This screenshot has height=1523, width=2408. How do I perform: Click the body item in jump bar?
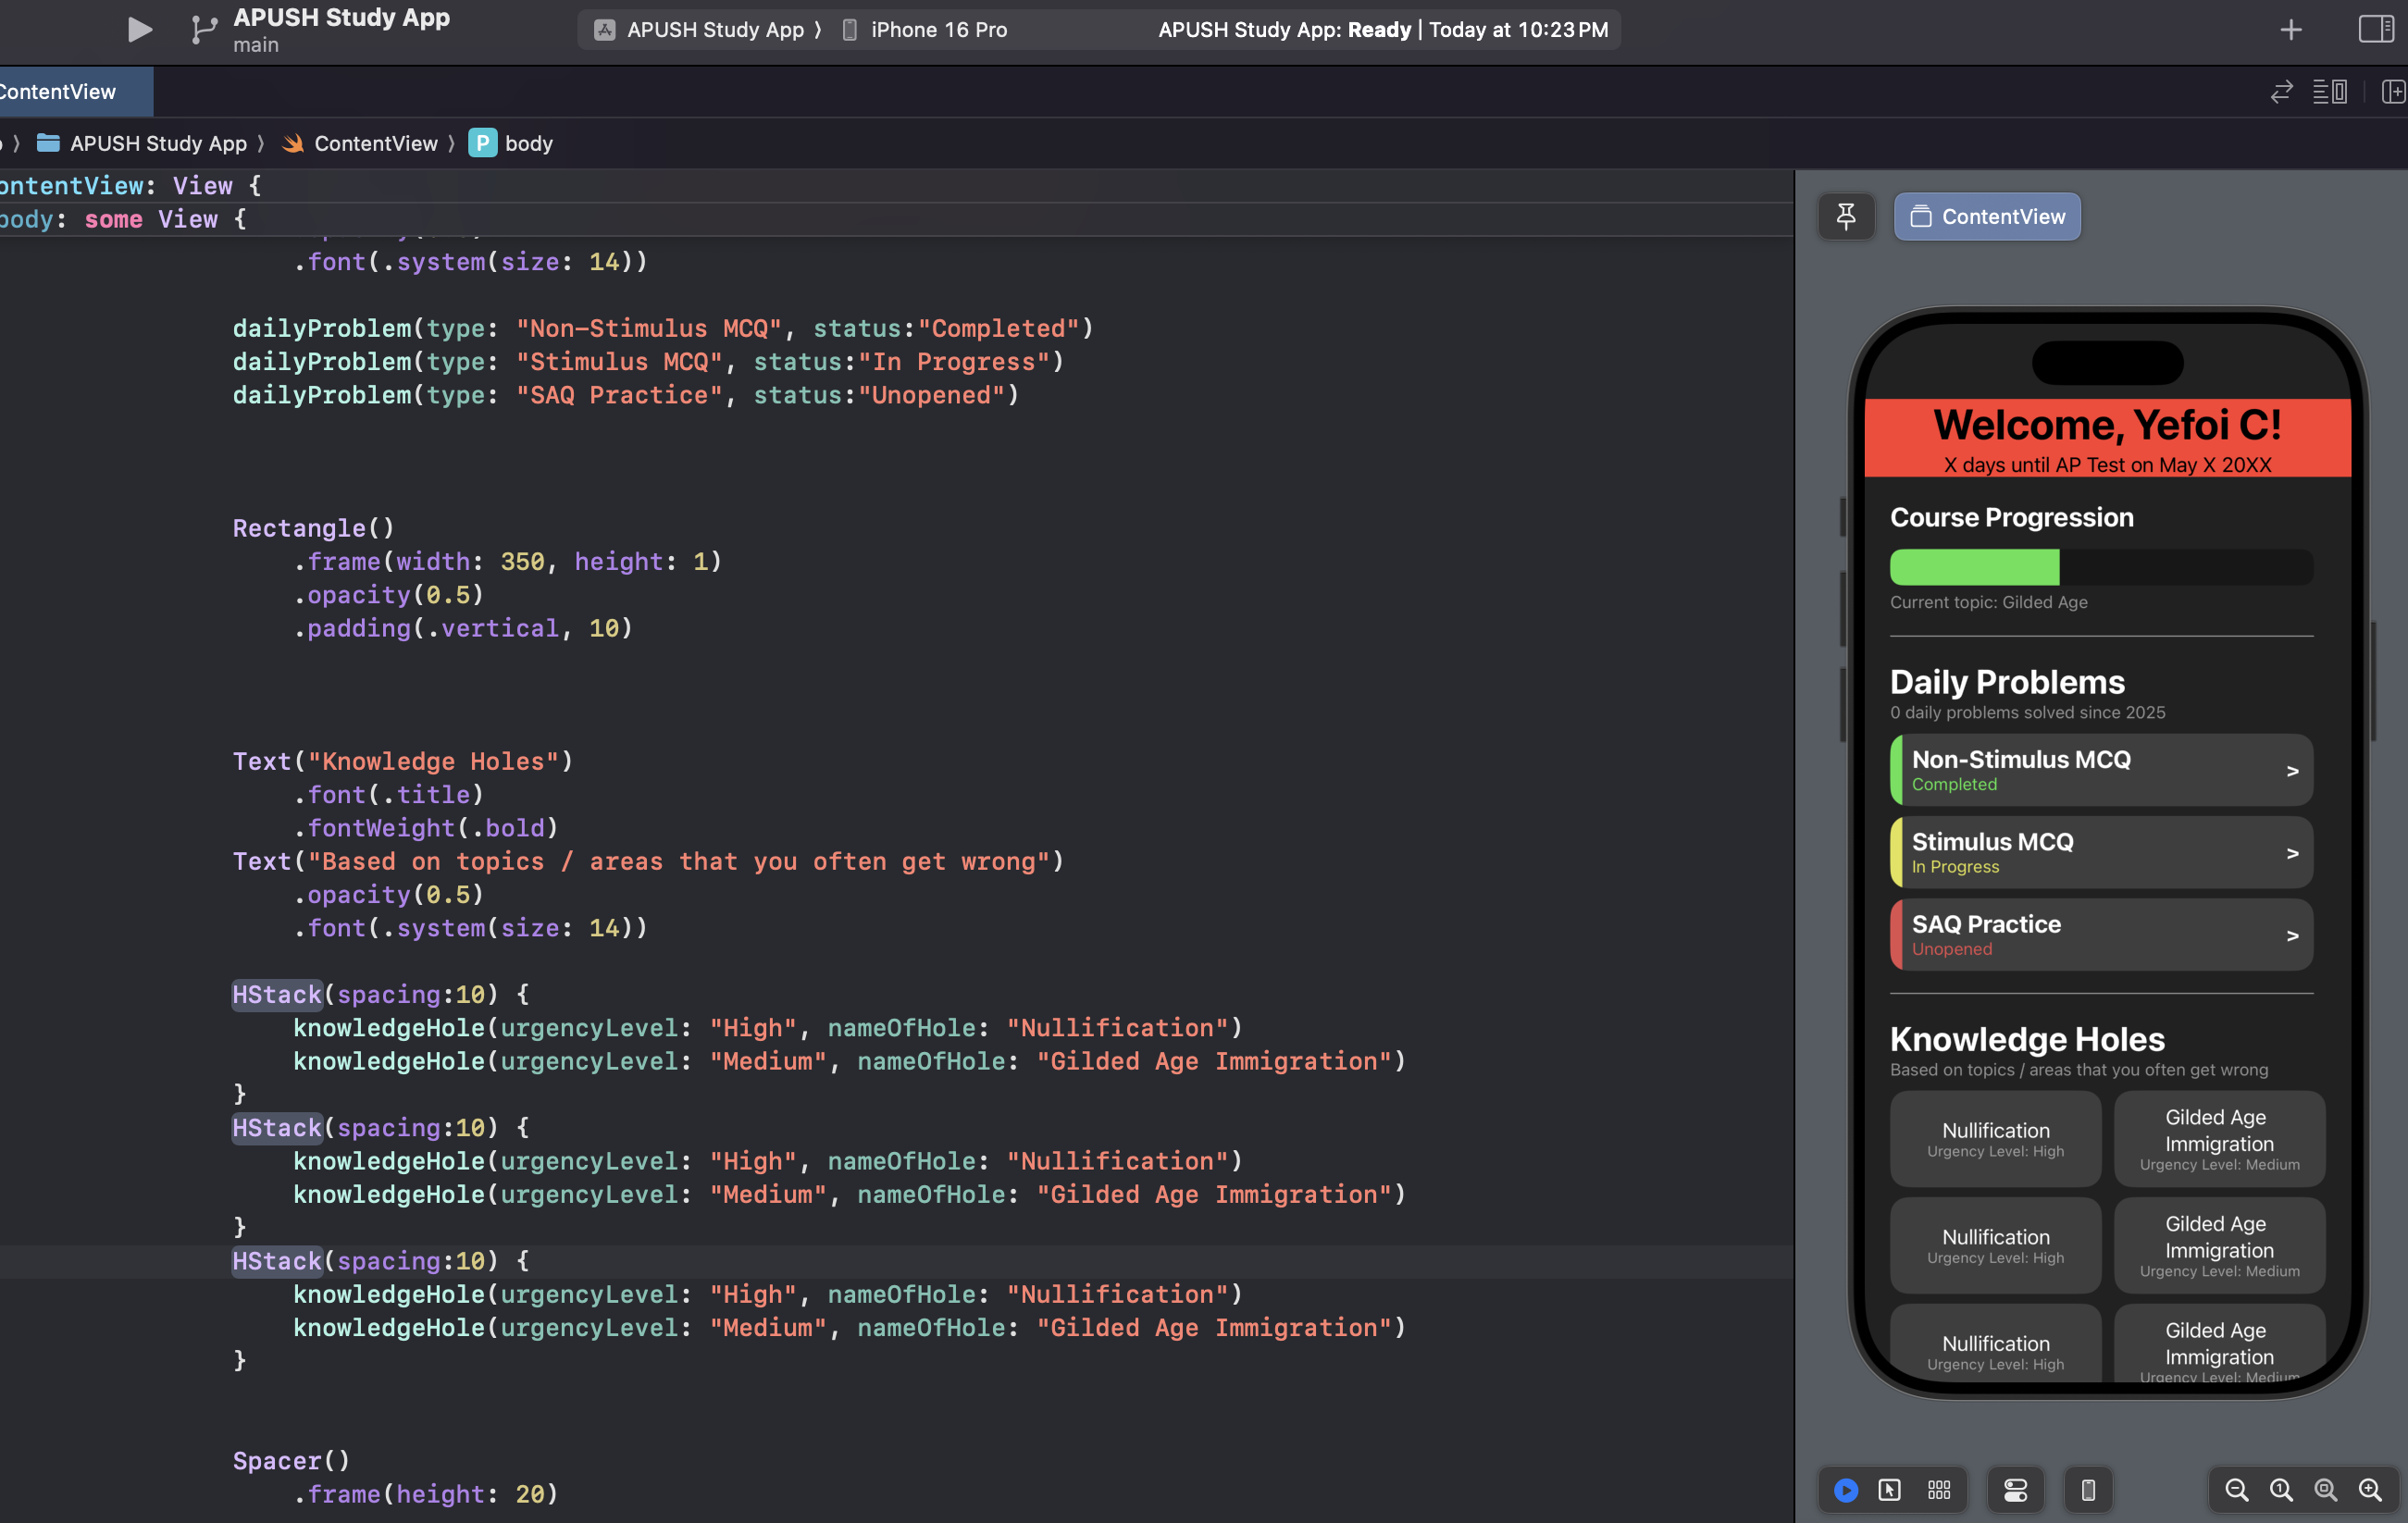[528, 143]
